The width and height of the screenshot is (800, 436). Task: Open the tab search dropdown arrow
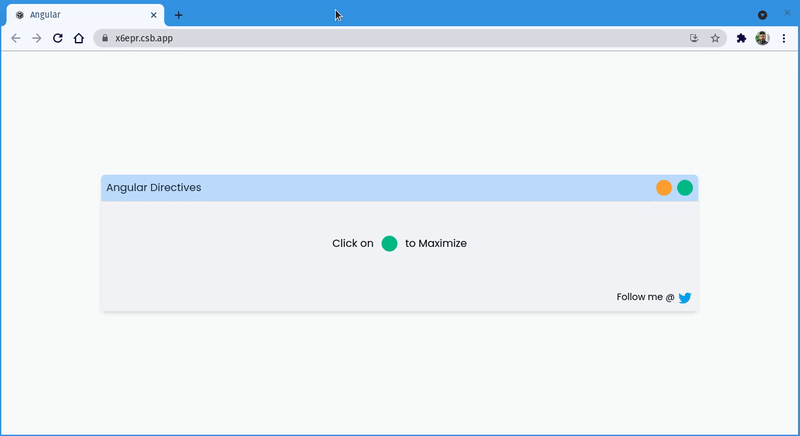point(762,15)
